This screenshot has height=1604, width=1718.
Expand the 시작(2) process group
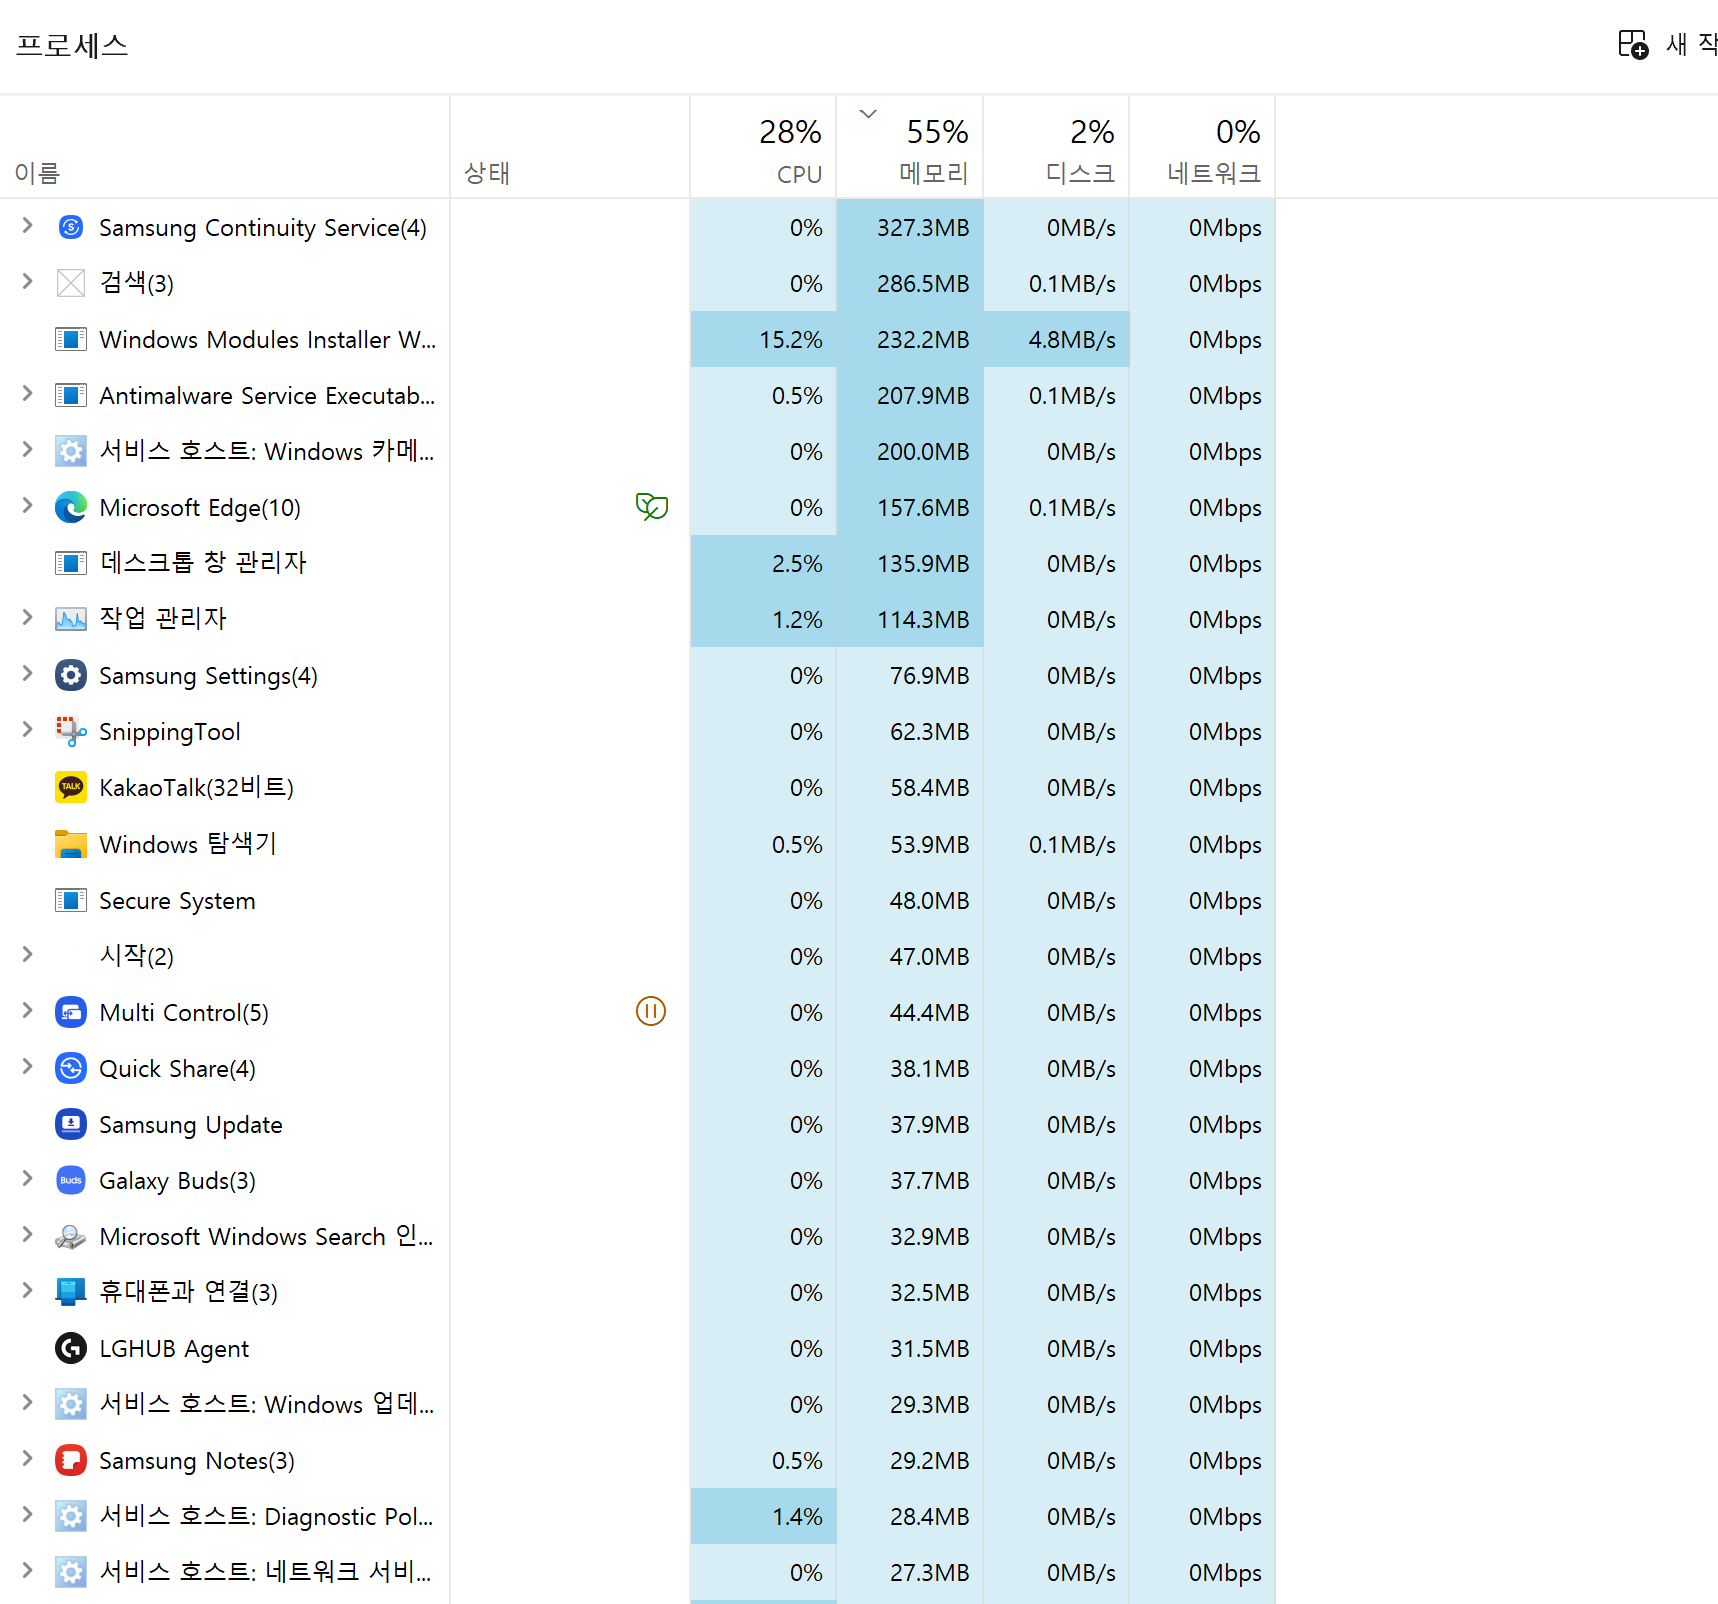point(28,954)
